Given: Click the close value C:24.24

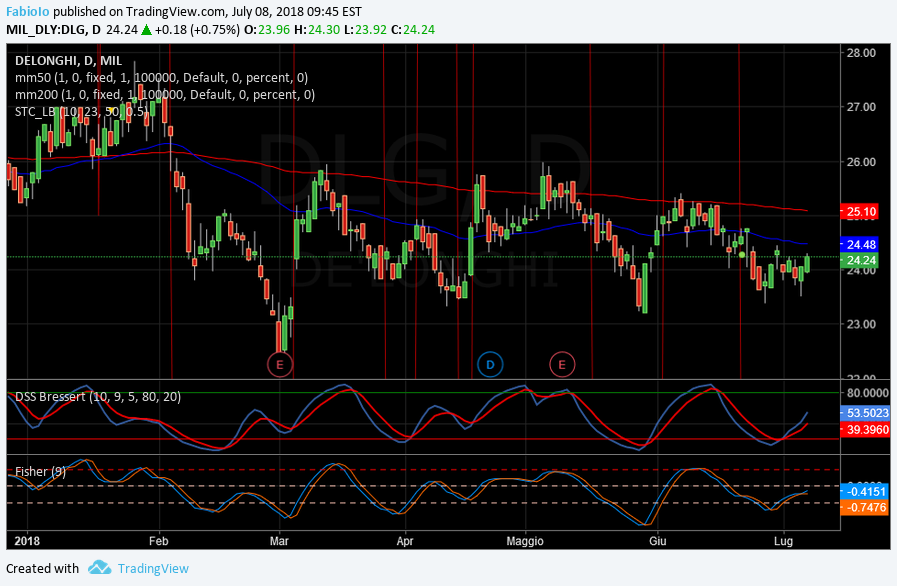Looking at the screenshot, I should pyautogui.click(x=413, y=29).
